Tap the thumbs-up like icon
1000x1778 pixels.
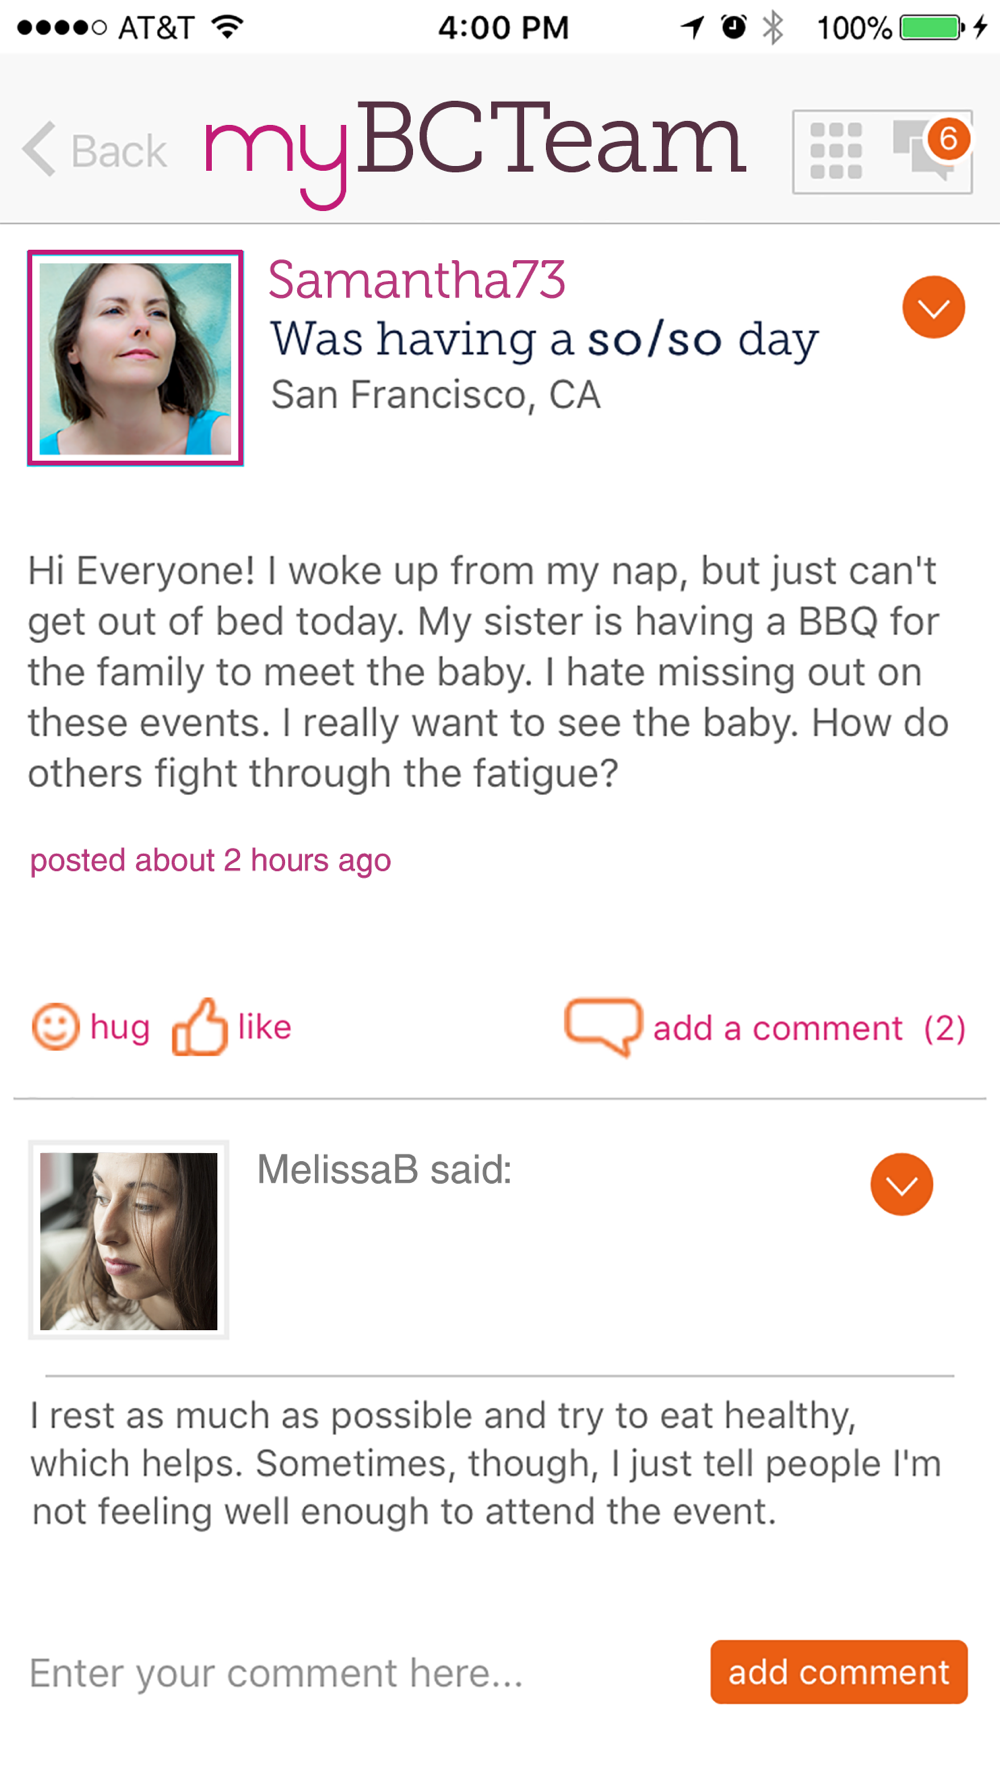200,1027
